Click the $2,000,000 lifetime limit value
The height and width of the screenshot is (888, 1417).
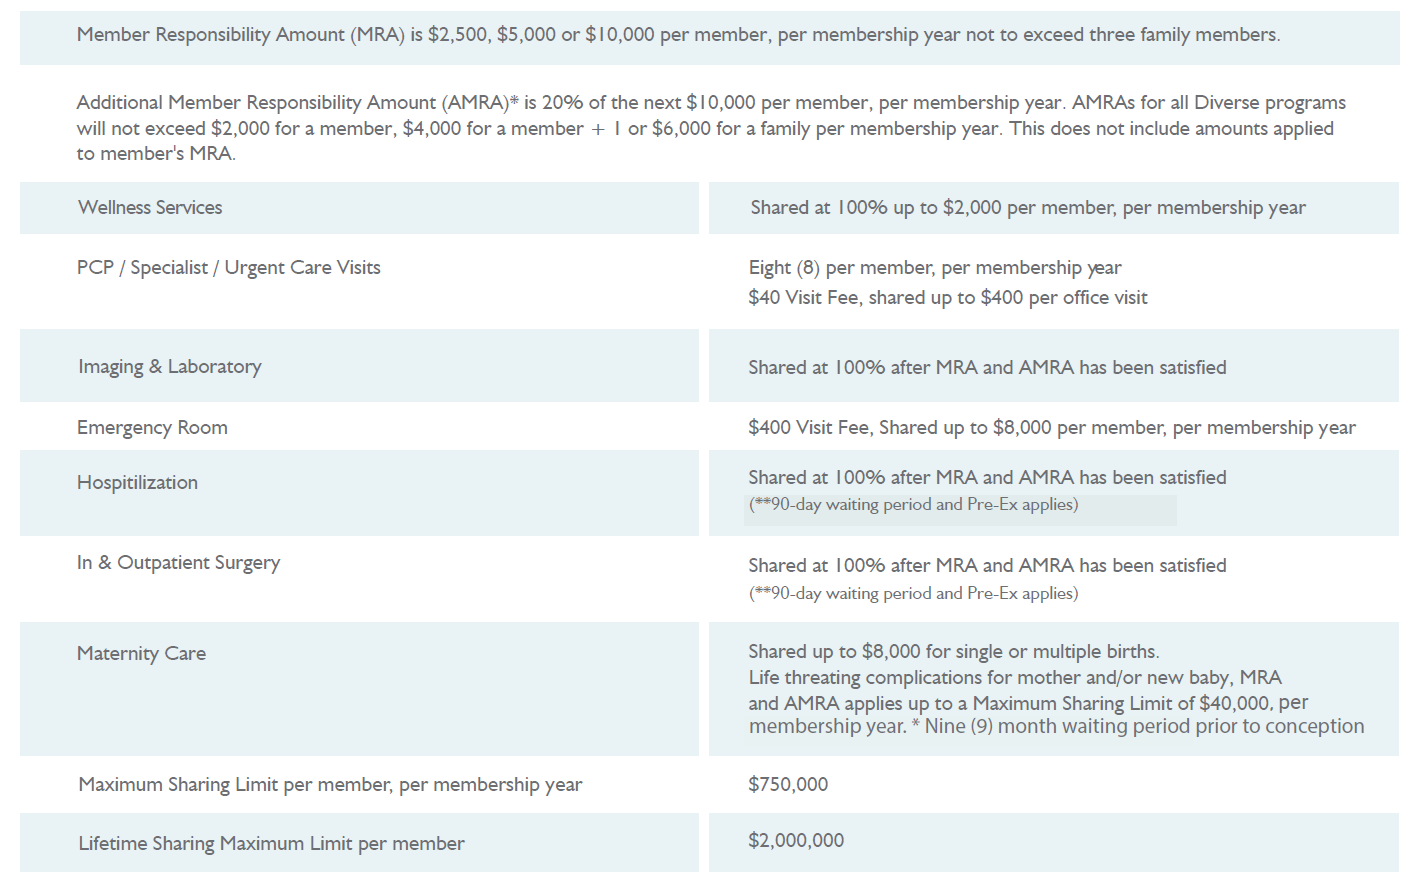point(796,841)
